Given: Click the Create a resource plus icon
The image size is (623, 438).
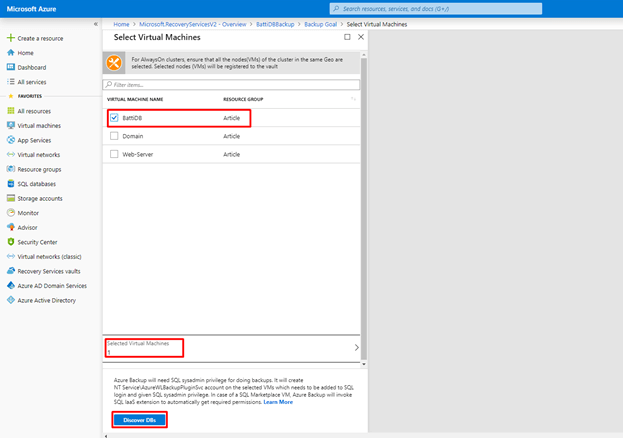Looking at the screenshot, I should pyautogui.click(x=11, y=38).
